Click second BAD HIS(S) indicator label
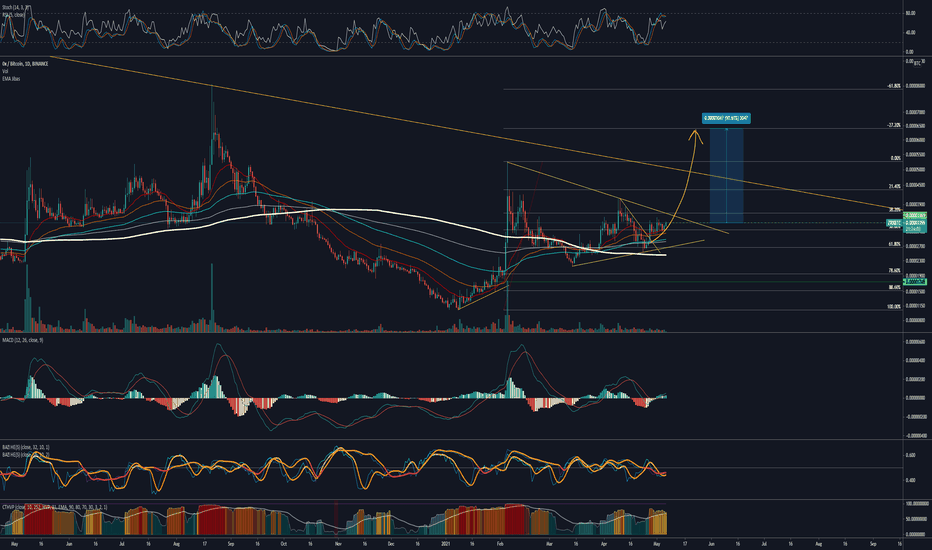 [x=26, y=454]
